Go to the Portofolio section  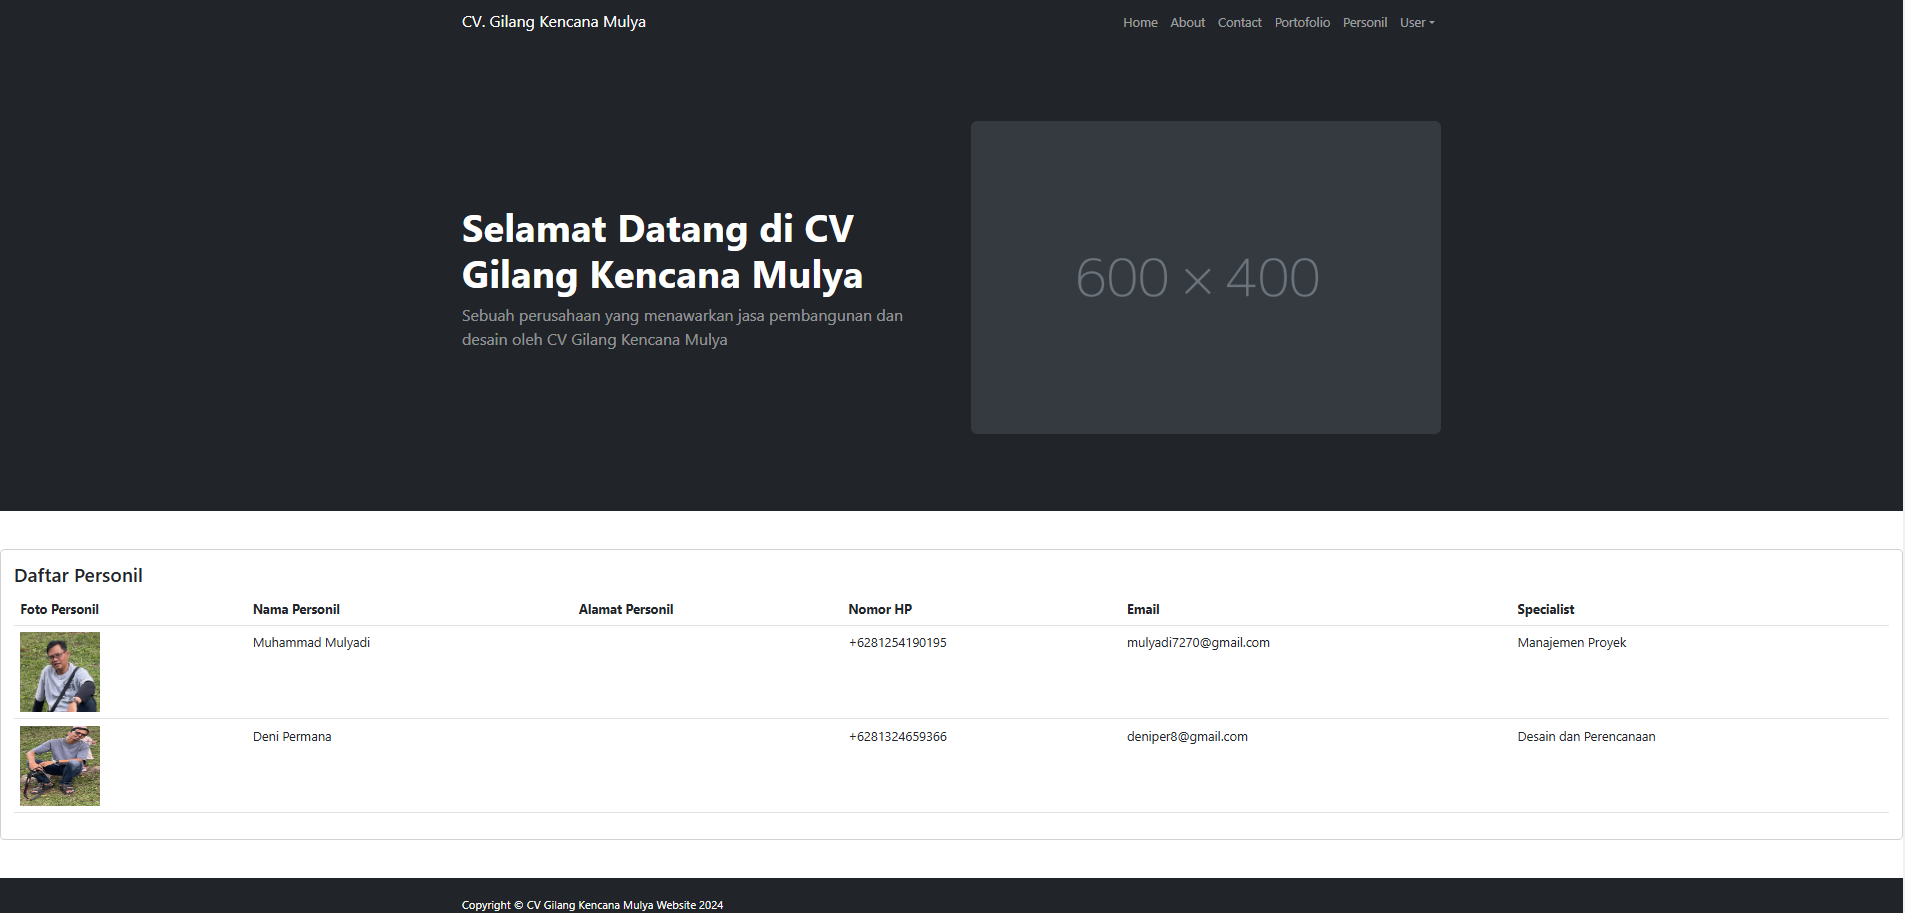[x=1301, y=22]
